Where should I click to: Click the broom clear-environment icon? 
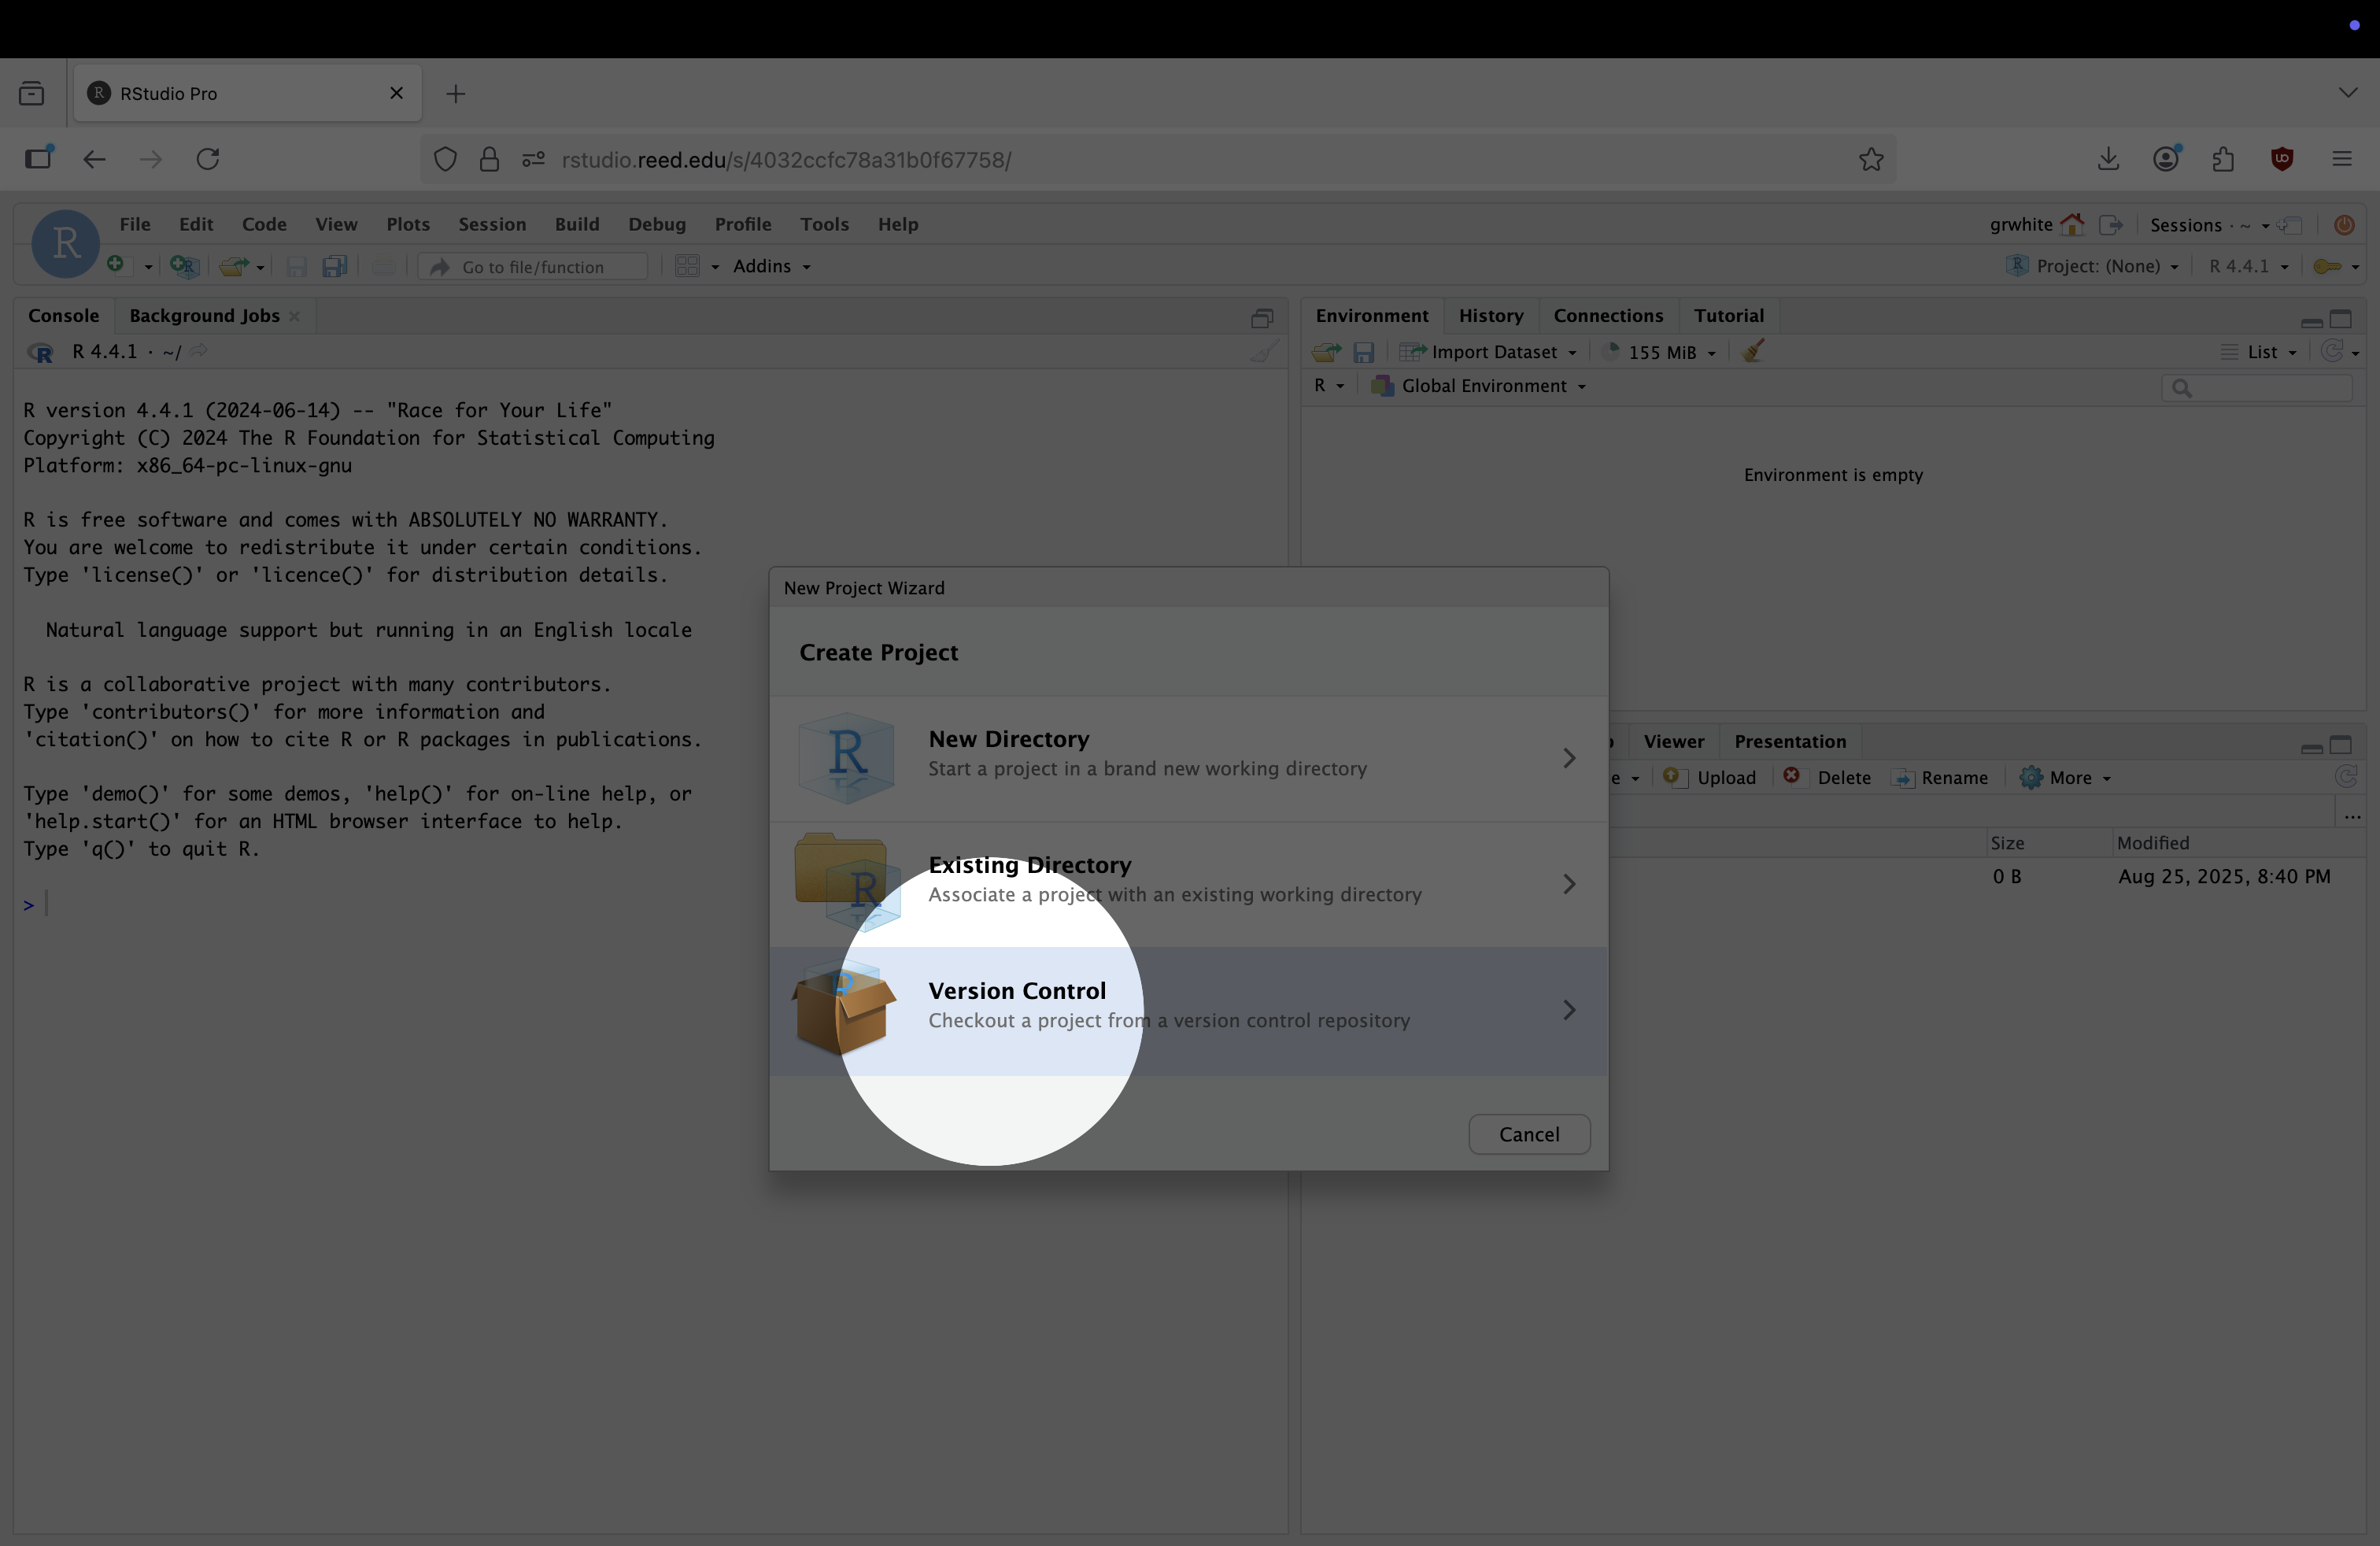pyautogui.click(x=1753, y=351)
